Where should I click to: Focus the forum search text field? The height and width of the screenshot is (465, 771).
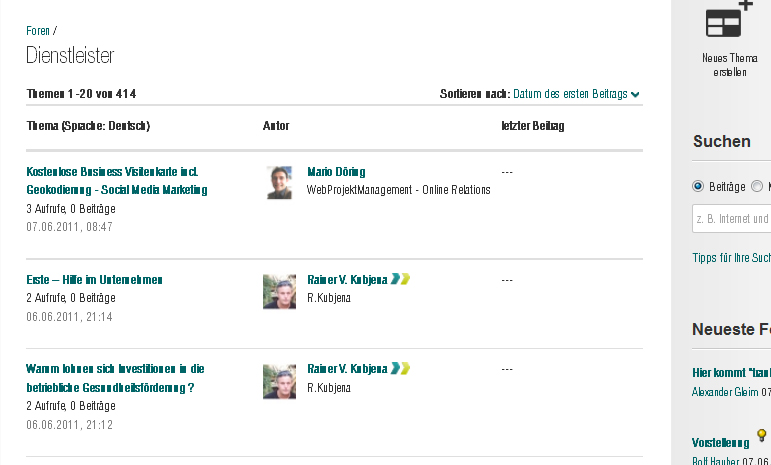click(731, 218)
